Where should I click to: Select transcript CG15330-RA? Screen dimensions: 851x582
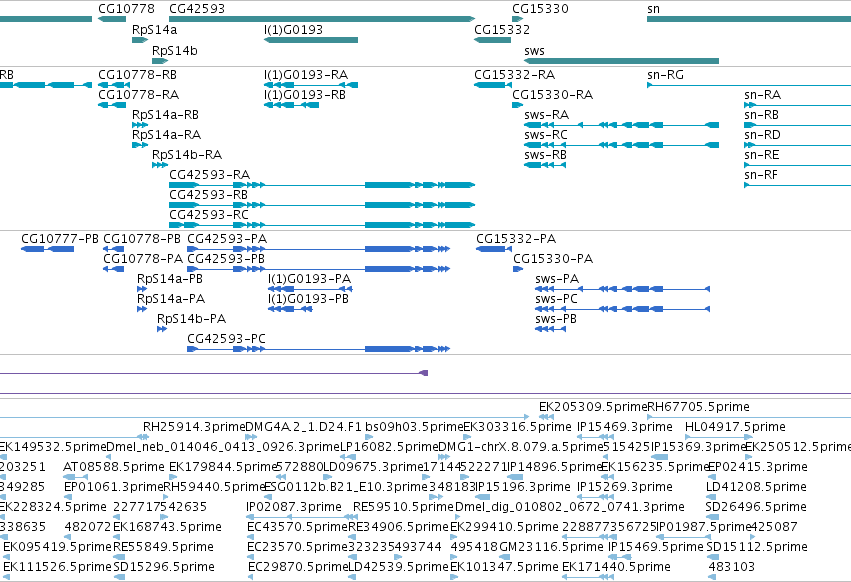517,105
